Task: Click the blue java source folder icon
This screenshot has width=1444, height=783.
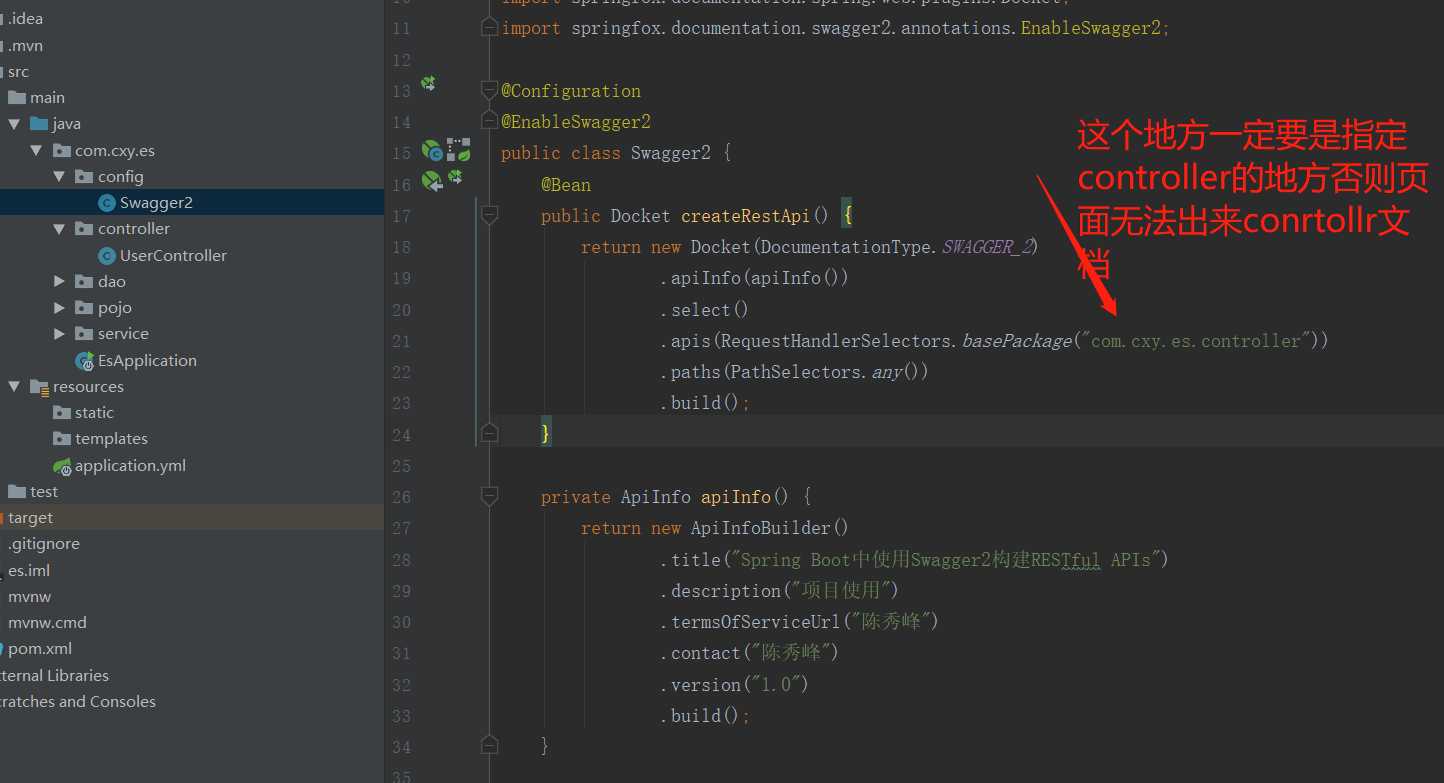Action: tap(39, 124)
